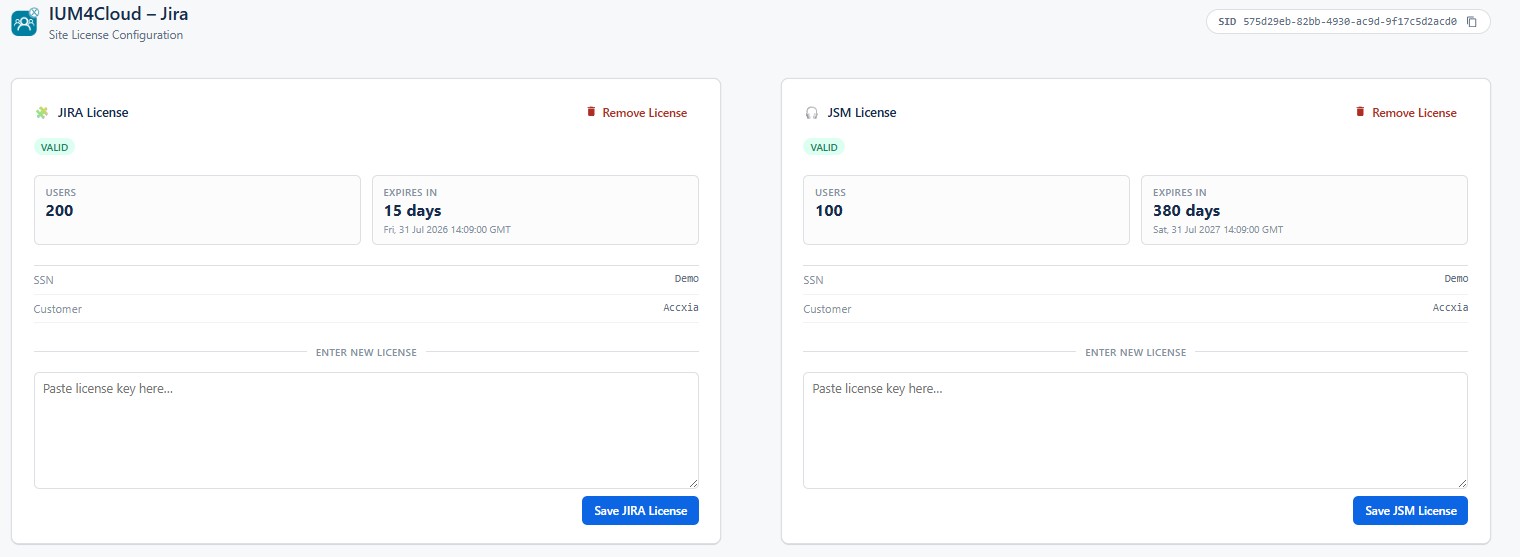The image size is (1520, 557).
Task: Click 'ENTER NEW LICENSE' label in JSM card
Action: (1136, 353)
